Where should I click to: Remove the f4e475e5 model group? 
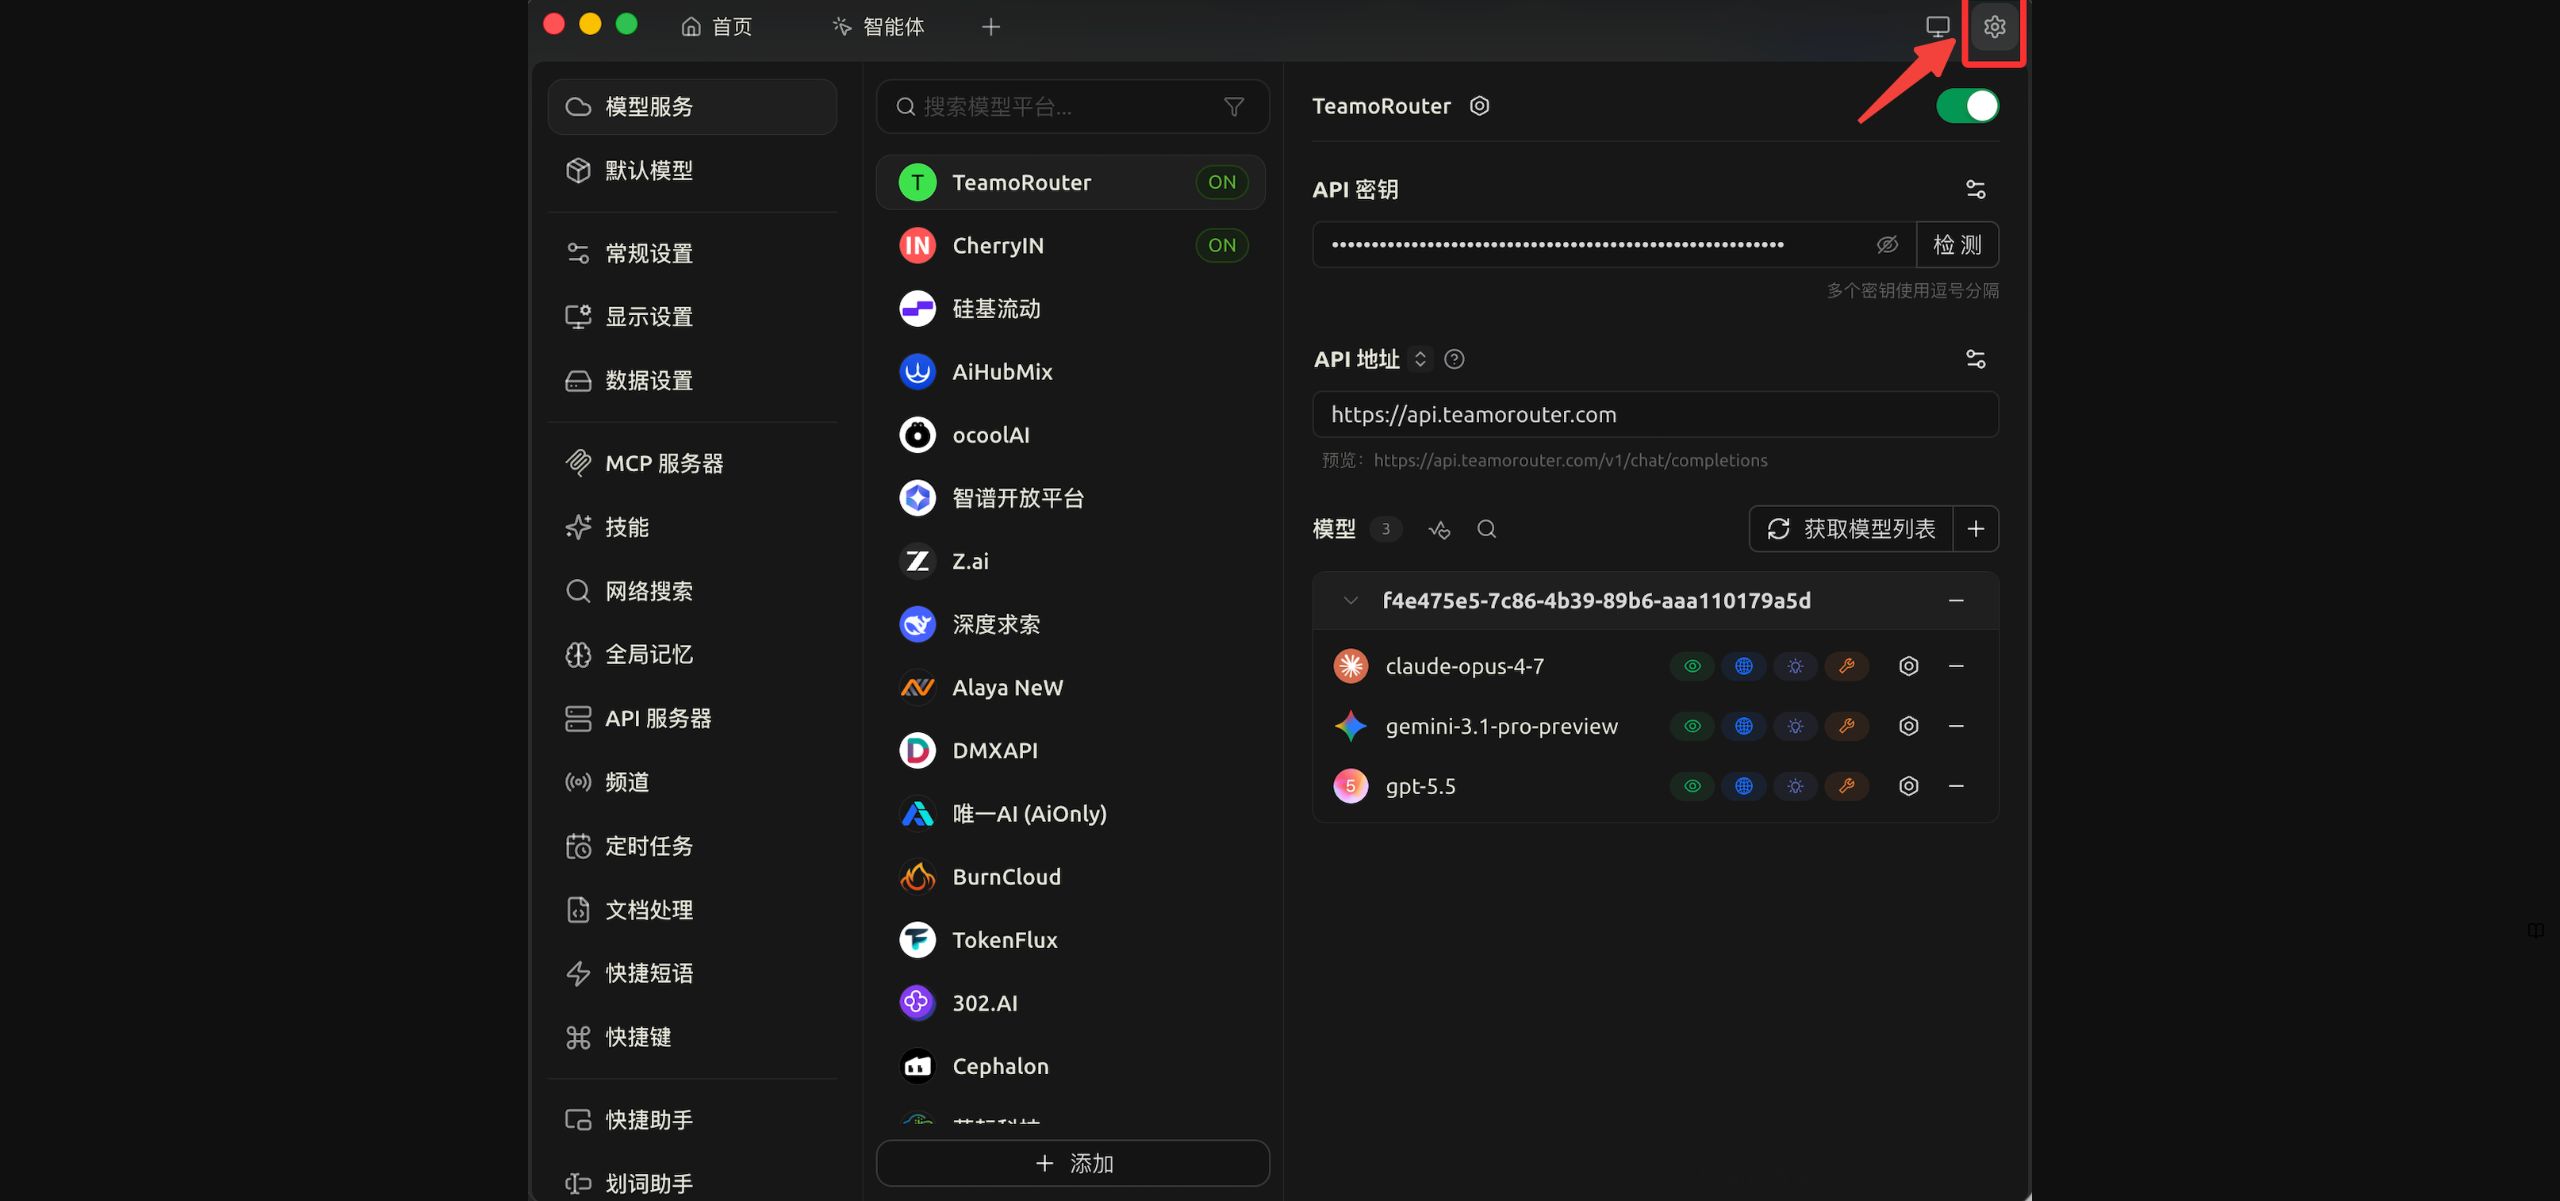pyautogui.click(x=1957, y=601)
